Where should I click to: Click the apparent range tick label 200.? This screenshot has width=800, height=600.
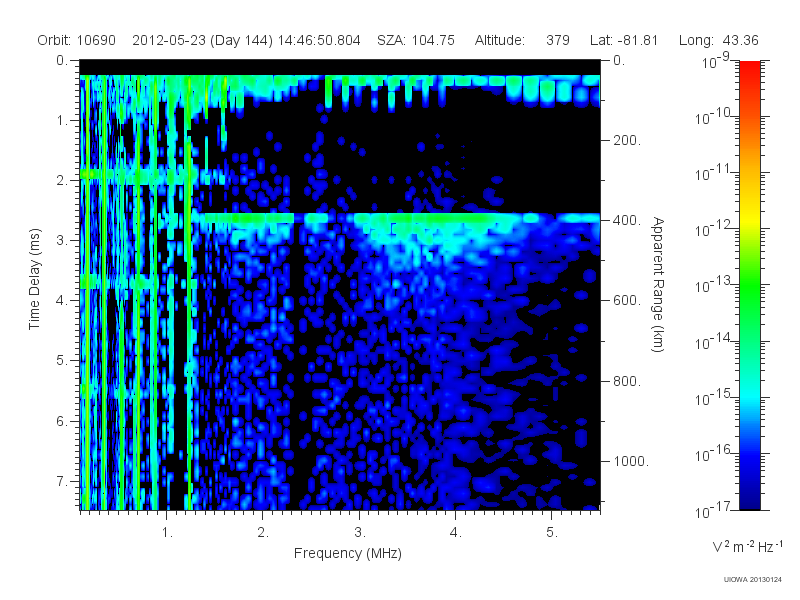coord(627,140)
